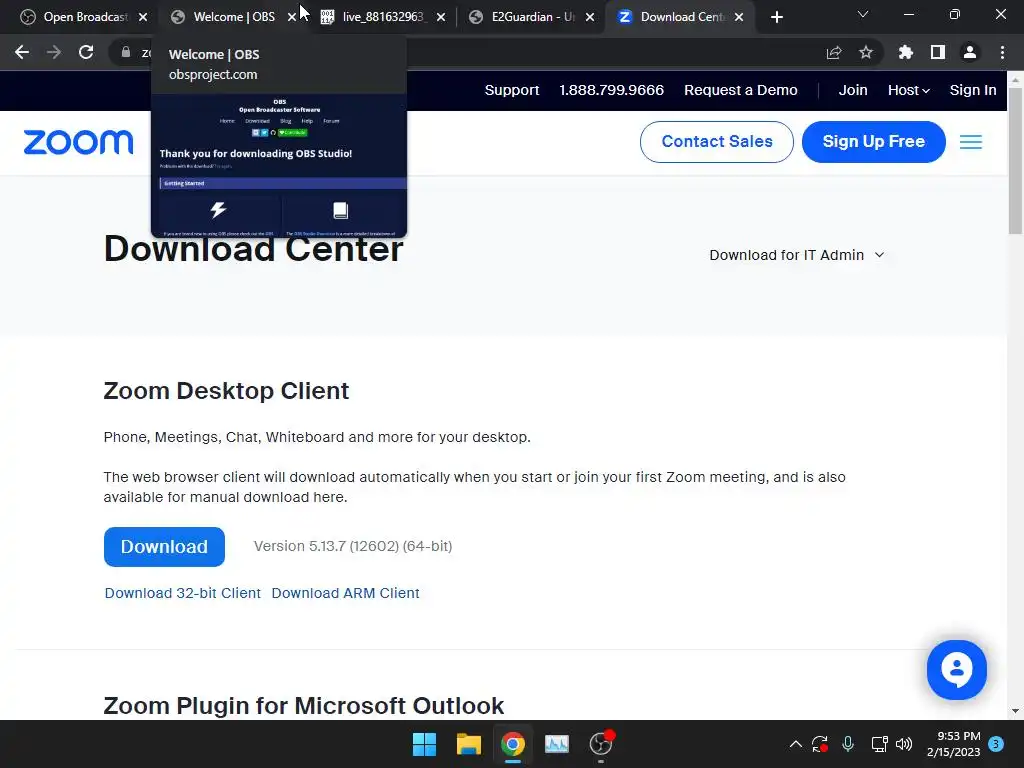Click the Sign Up Free button
This screenshot has height=768, width=1024.
click(874, 142)
